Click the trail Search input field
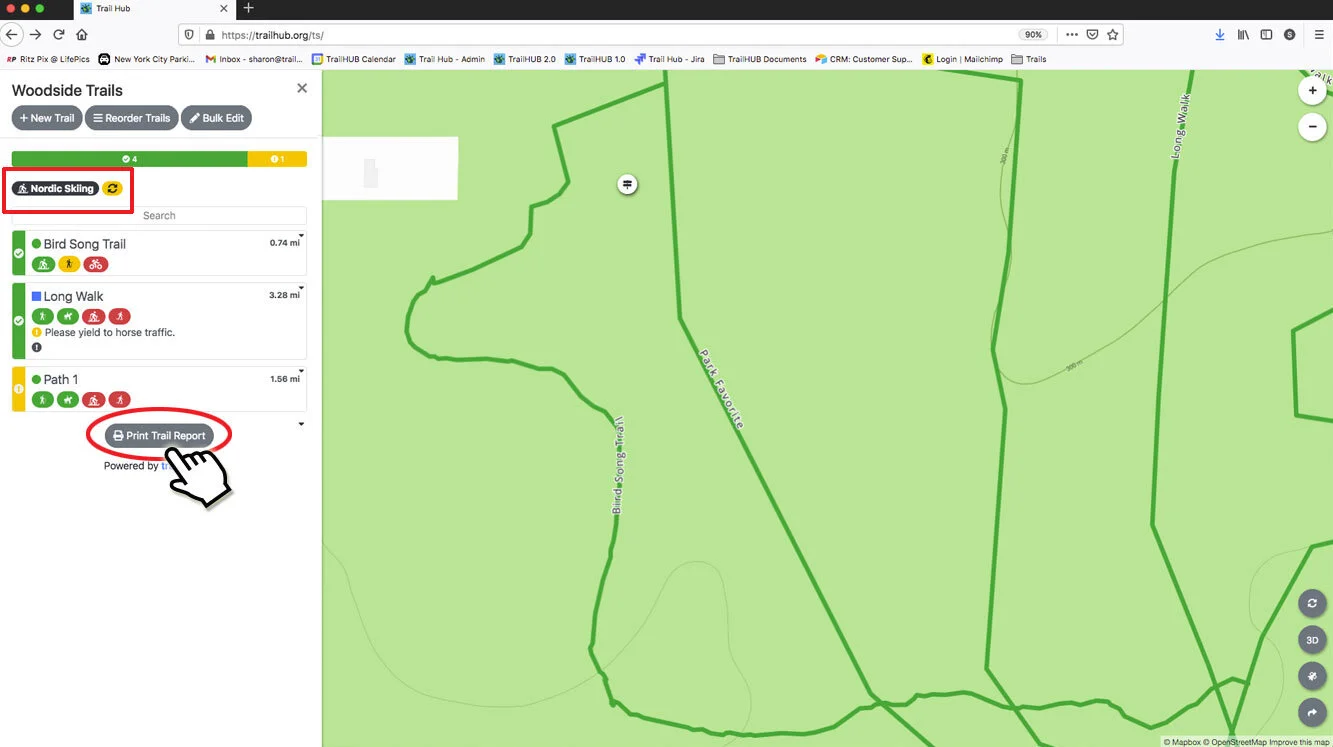 159,215
